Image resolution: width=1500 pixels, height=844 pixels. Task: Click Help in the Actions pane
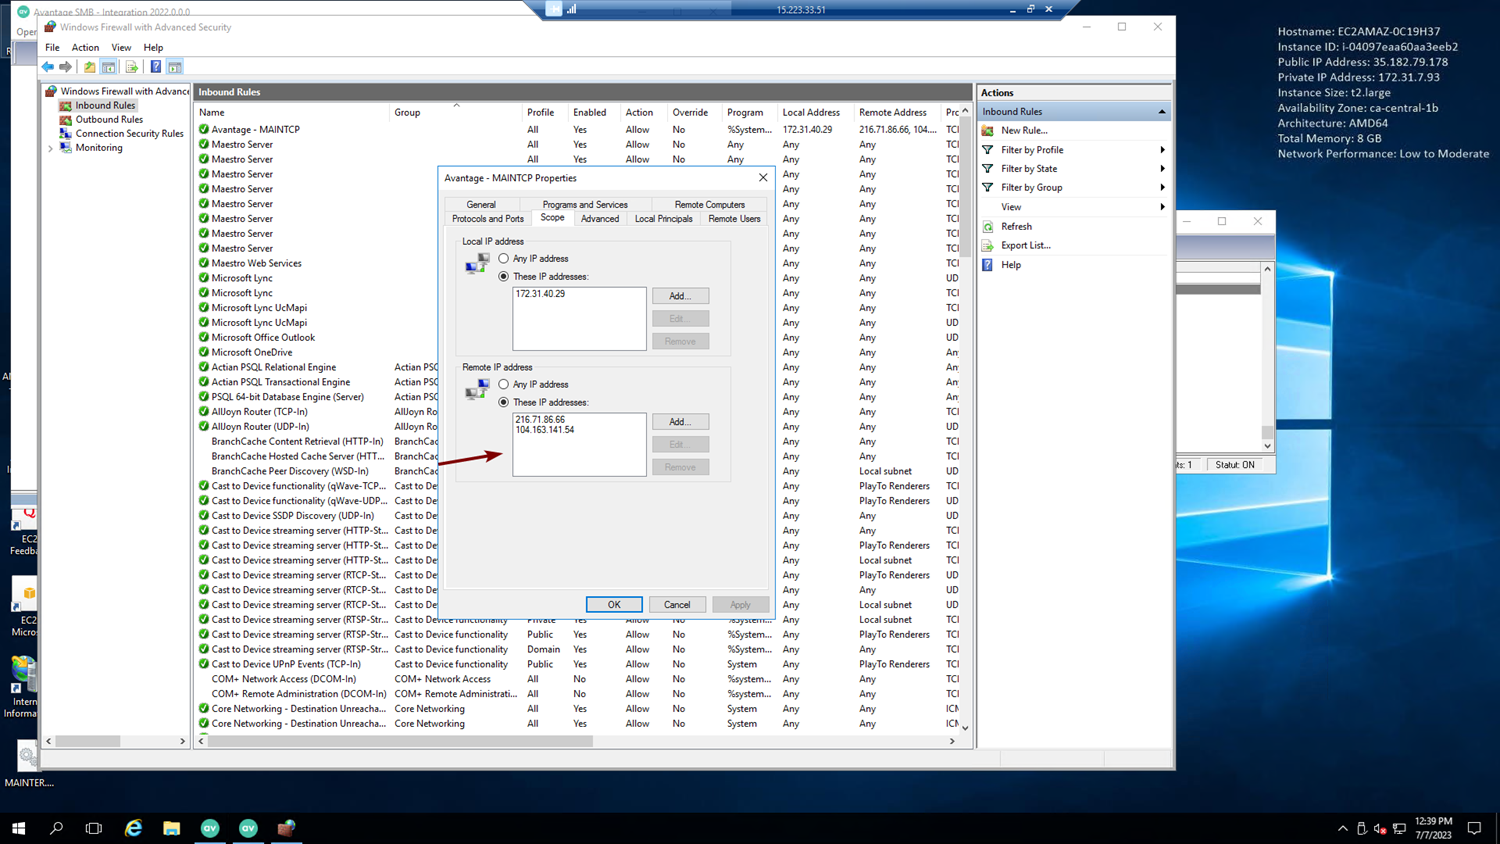(x=1011, y=265)
